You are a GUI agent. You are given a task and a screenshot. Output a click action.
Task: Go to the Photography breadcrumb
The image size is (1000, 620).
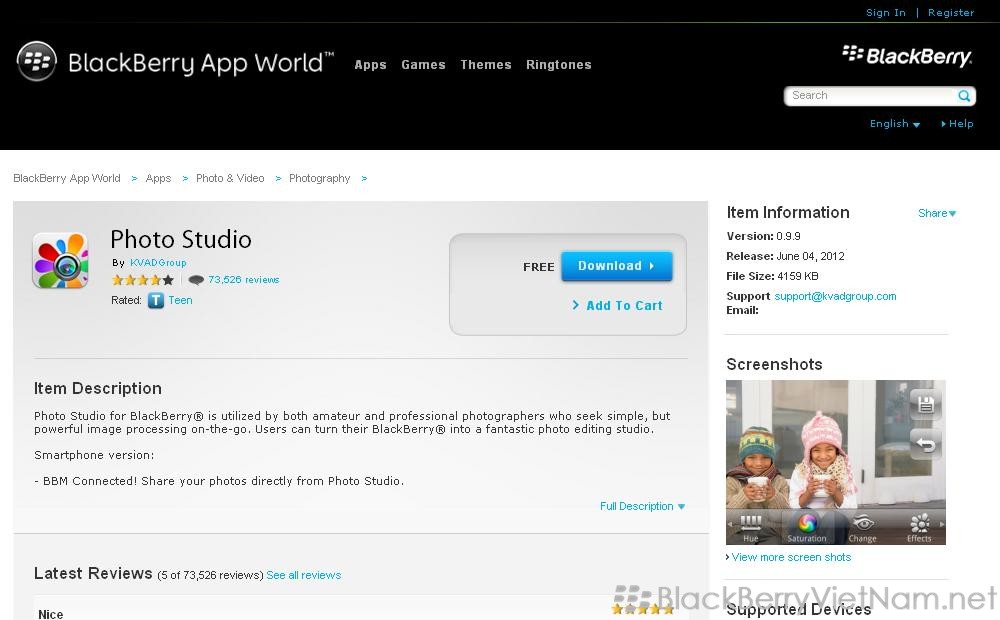(x=320, y=179)
